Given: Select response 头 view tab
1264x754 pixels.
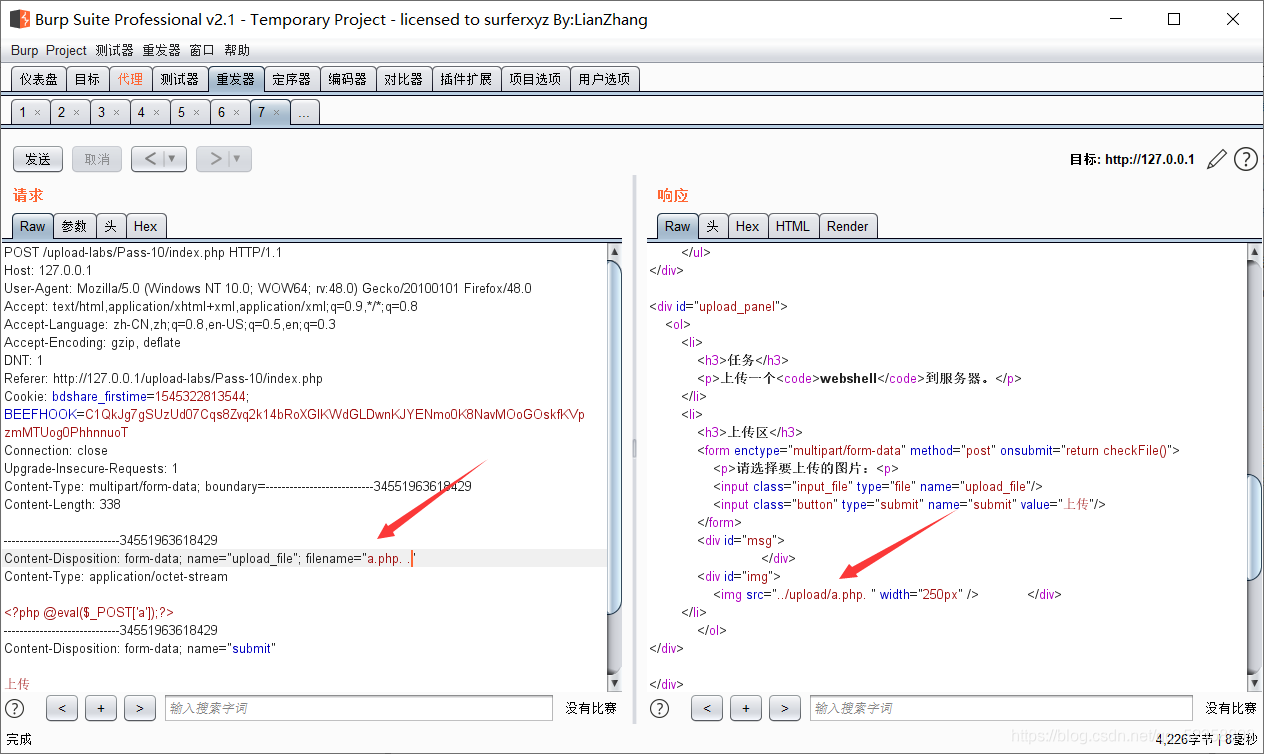Looking at the screenshot, I should pyautogui.click(x=712, y=226).
